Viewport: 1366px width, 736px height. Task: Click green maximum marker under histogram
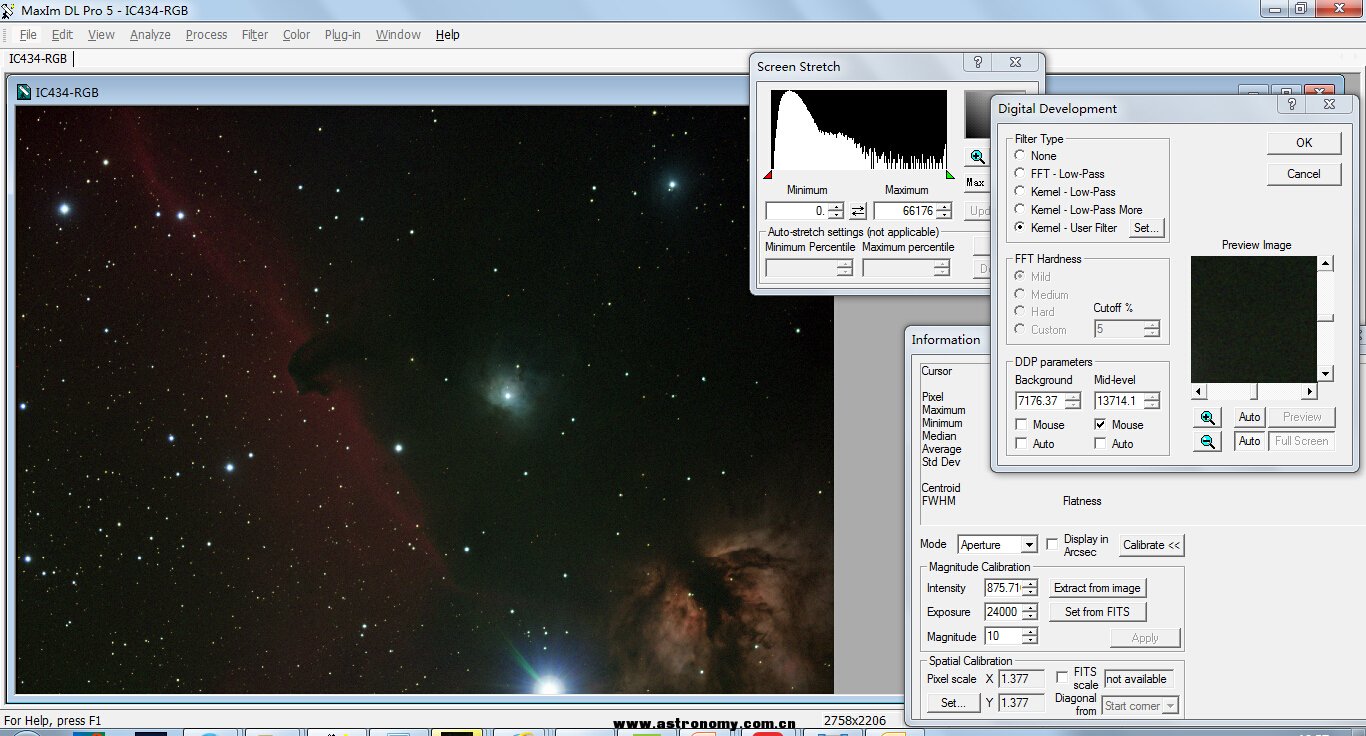(x=950, y=175)
